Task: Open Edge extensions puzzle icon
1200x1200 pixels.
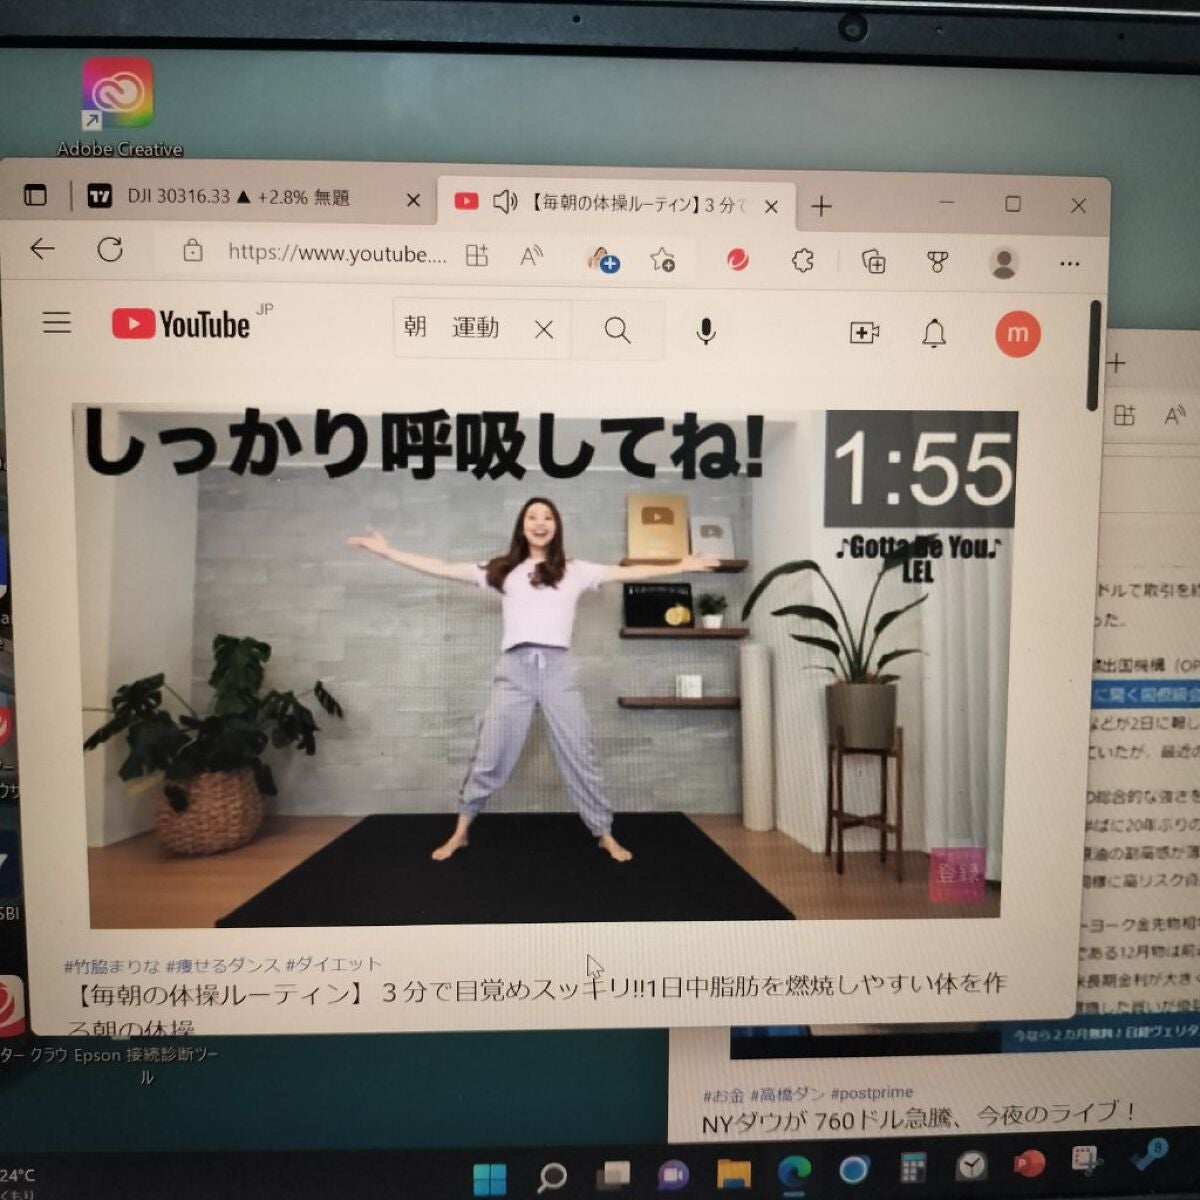Action: pyautogui.click(x=802, y=261)
